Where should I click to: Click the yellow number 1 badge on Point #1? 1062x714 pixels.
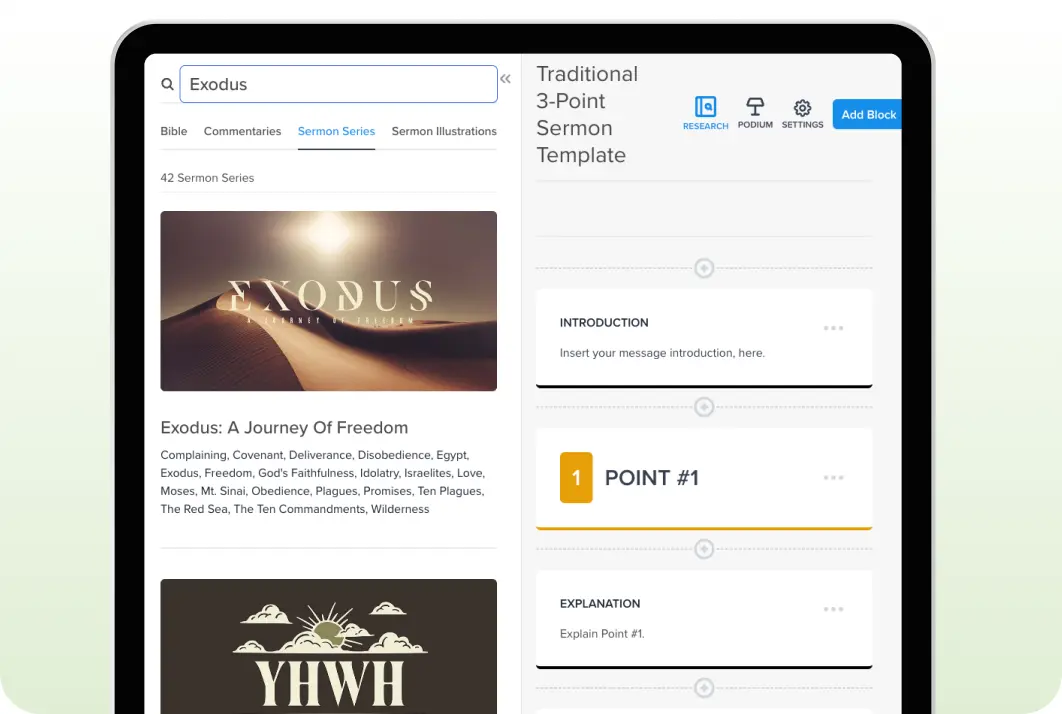(x=575, y=478)
